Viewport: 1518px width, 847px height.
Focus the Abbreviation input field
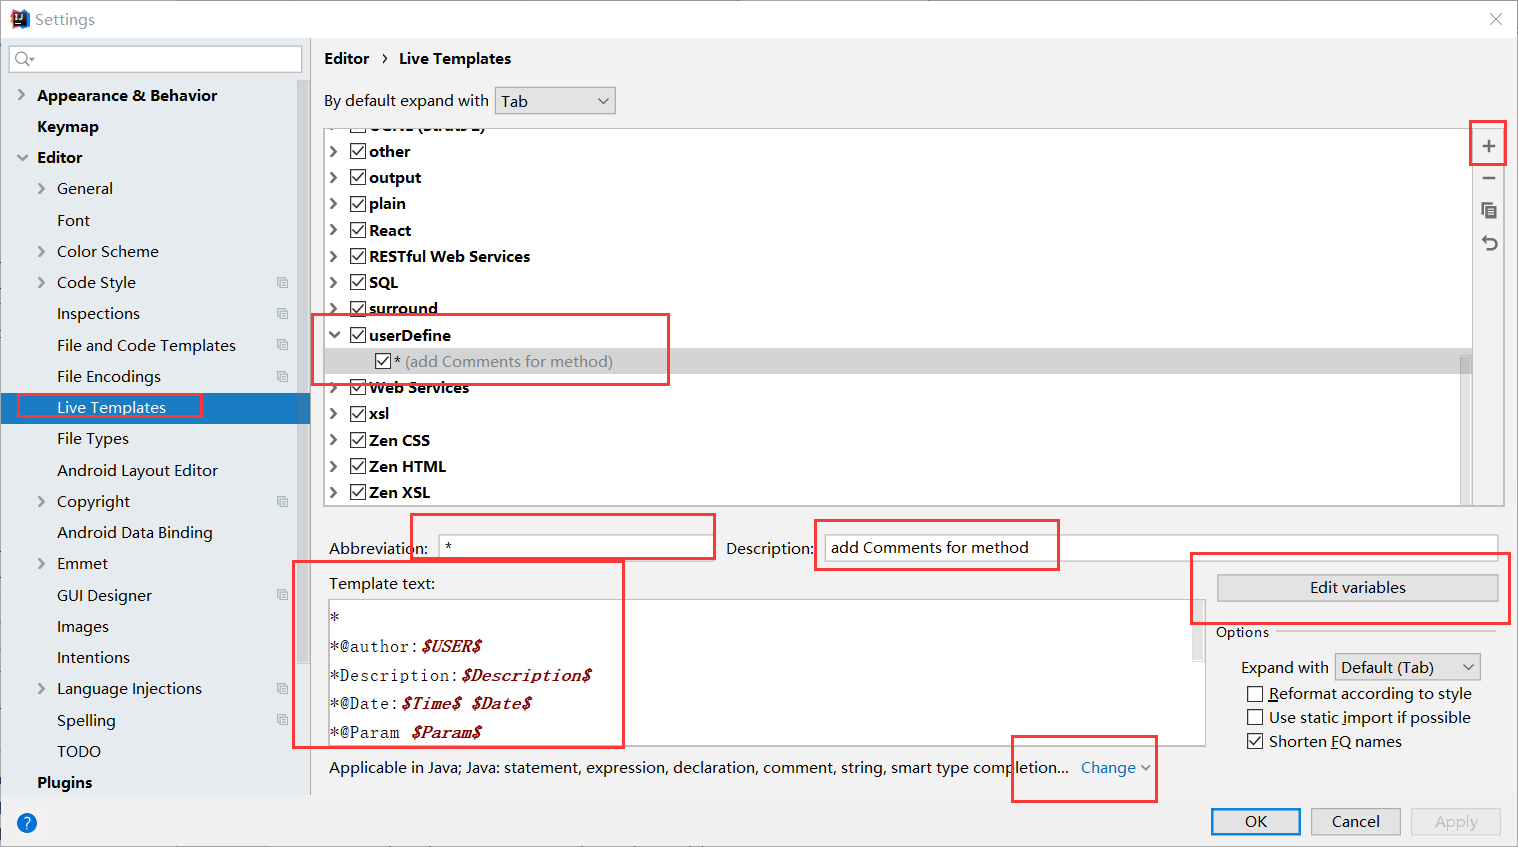pyautogui.click(x=575, y=547)
